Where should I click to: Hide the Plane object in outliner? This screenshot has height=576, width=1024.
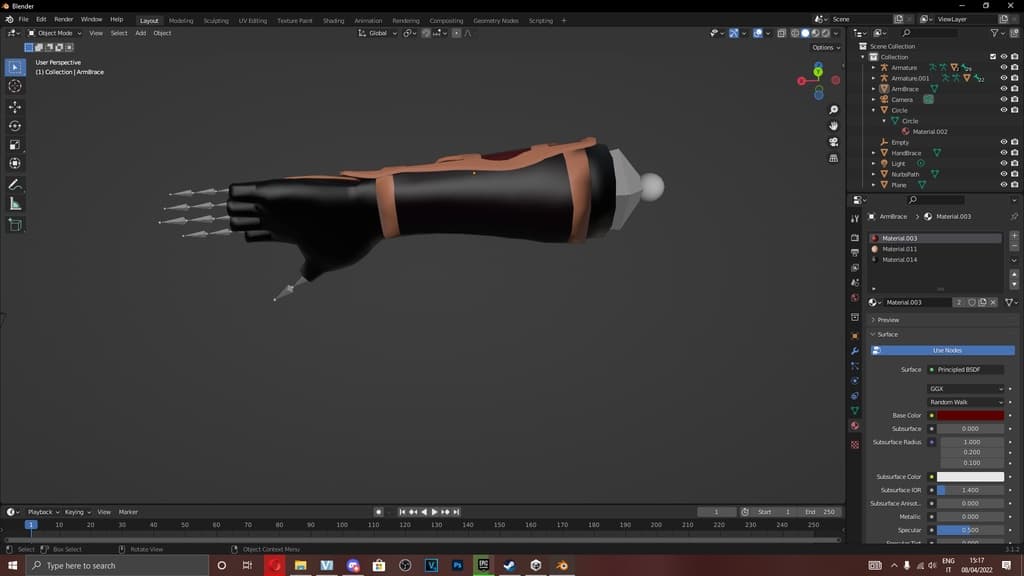click(x=1003, y=185)
